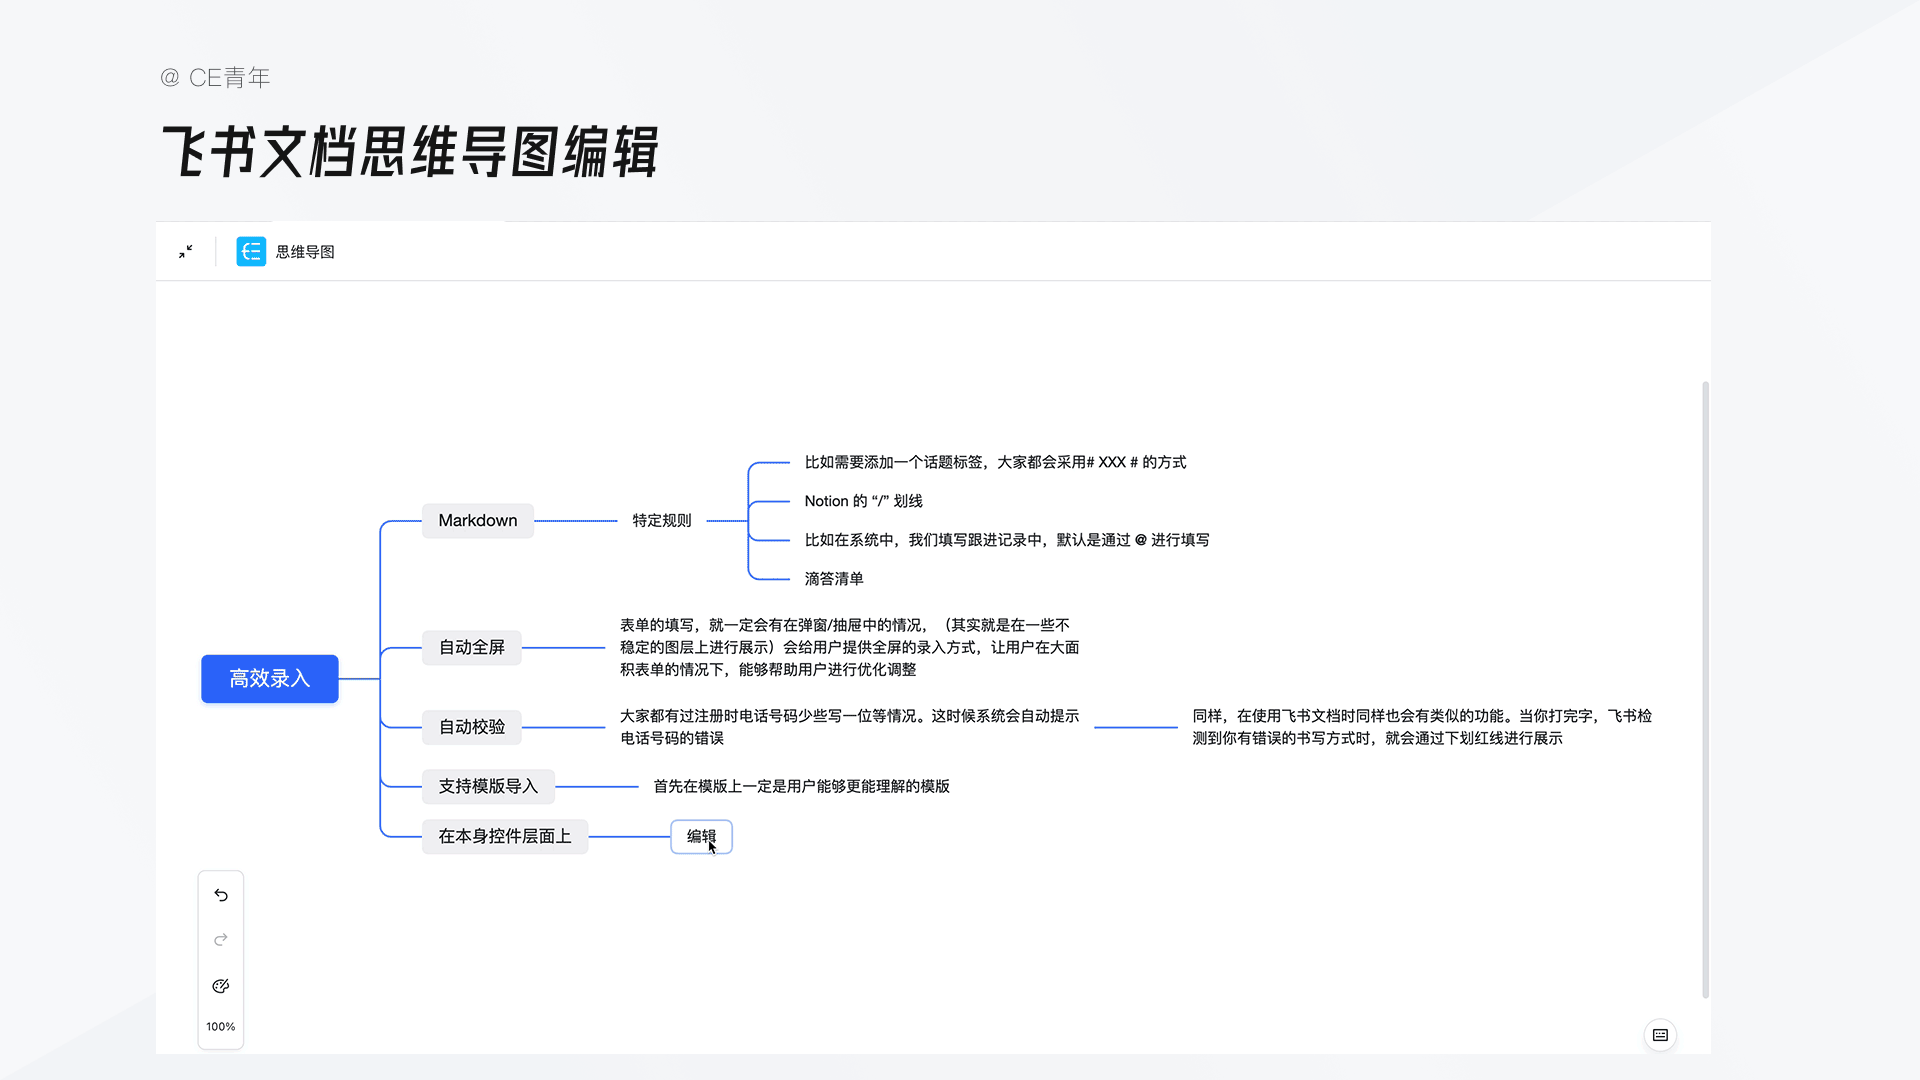Screen dimensions: 1920x1080
Task: Click the Notion 的 “/” 划线 node
Action: 864,501
